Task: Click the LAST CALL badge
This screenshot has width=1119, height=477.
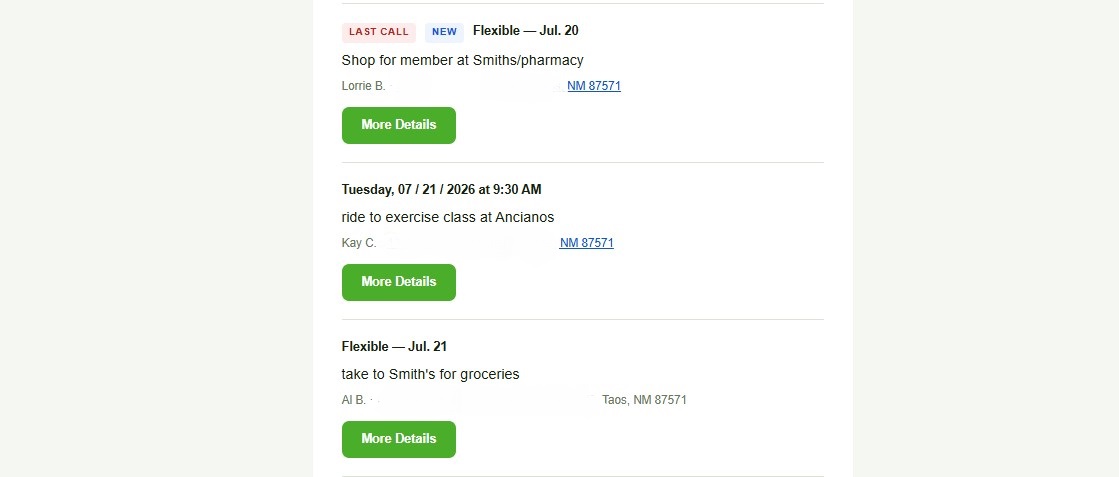Action: pyautogui.click(x=378, y=32)
